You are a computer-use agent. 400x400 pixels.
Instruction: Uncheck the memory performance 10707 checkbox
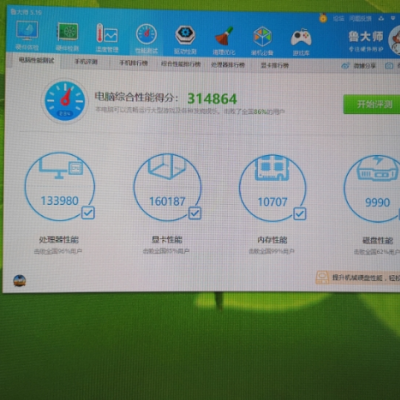tap(300, 214)
